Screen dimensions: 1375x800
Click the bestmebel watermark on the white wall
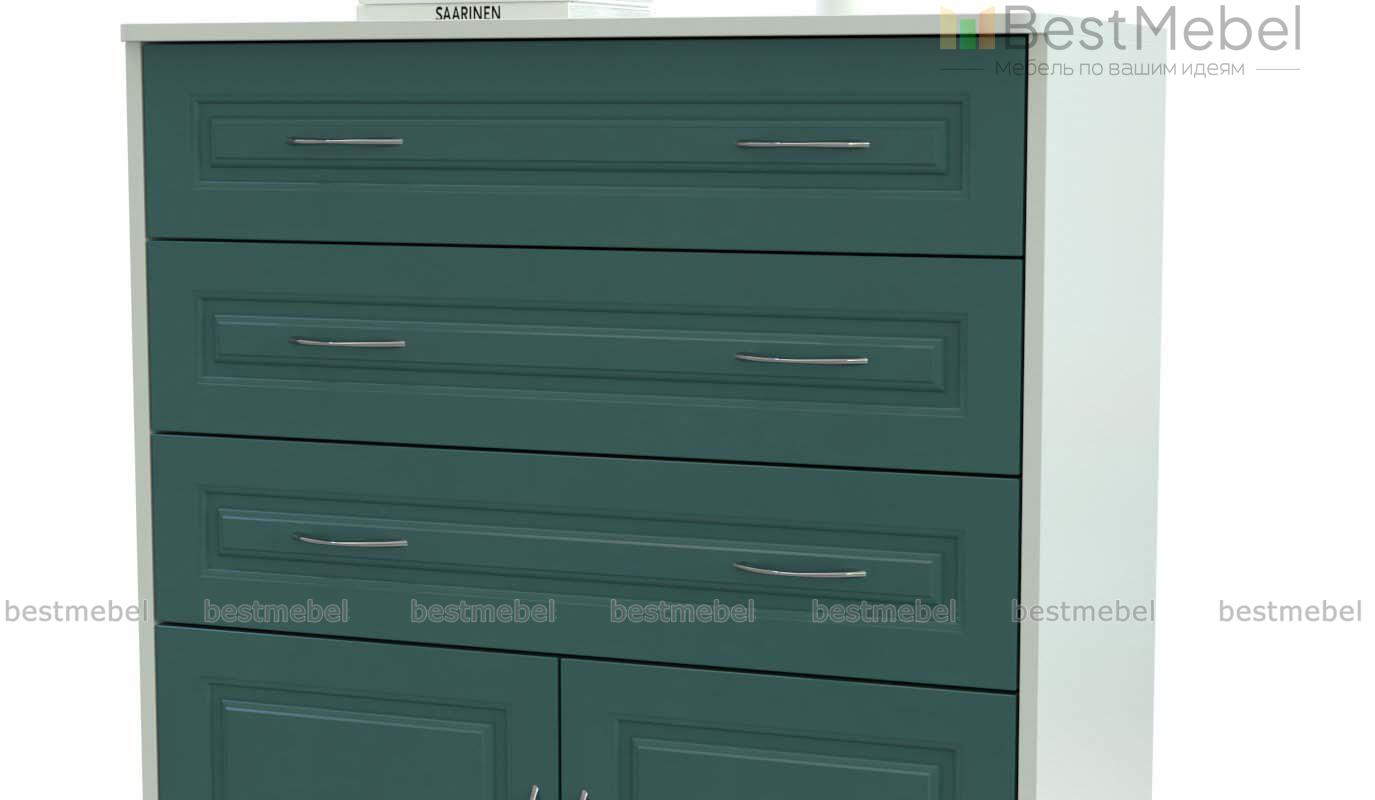coord(1289,611)
